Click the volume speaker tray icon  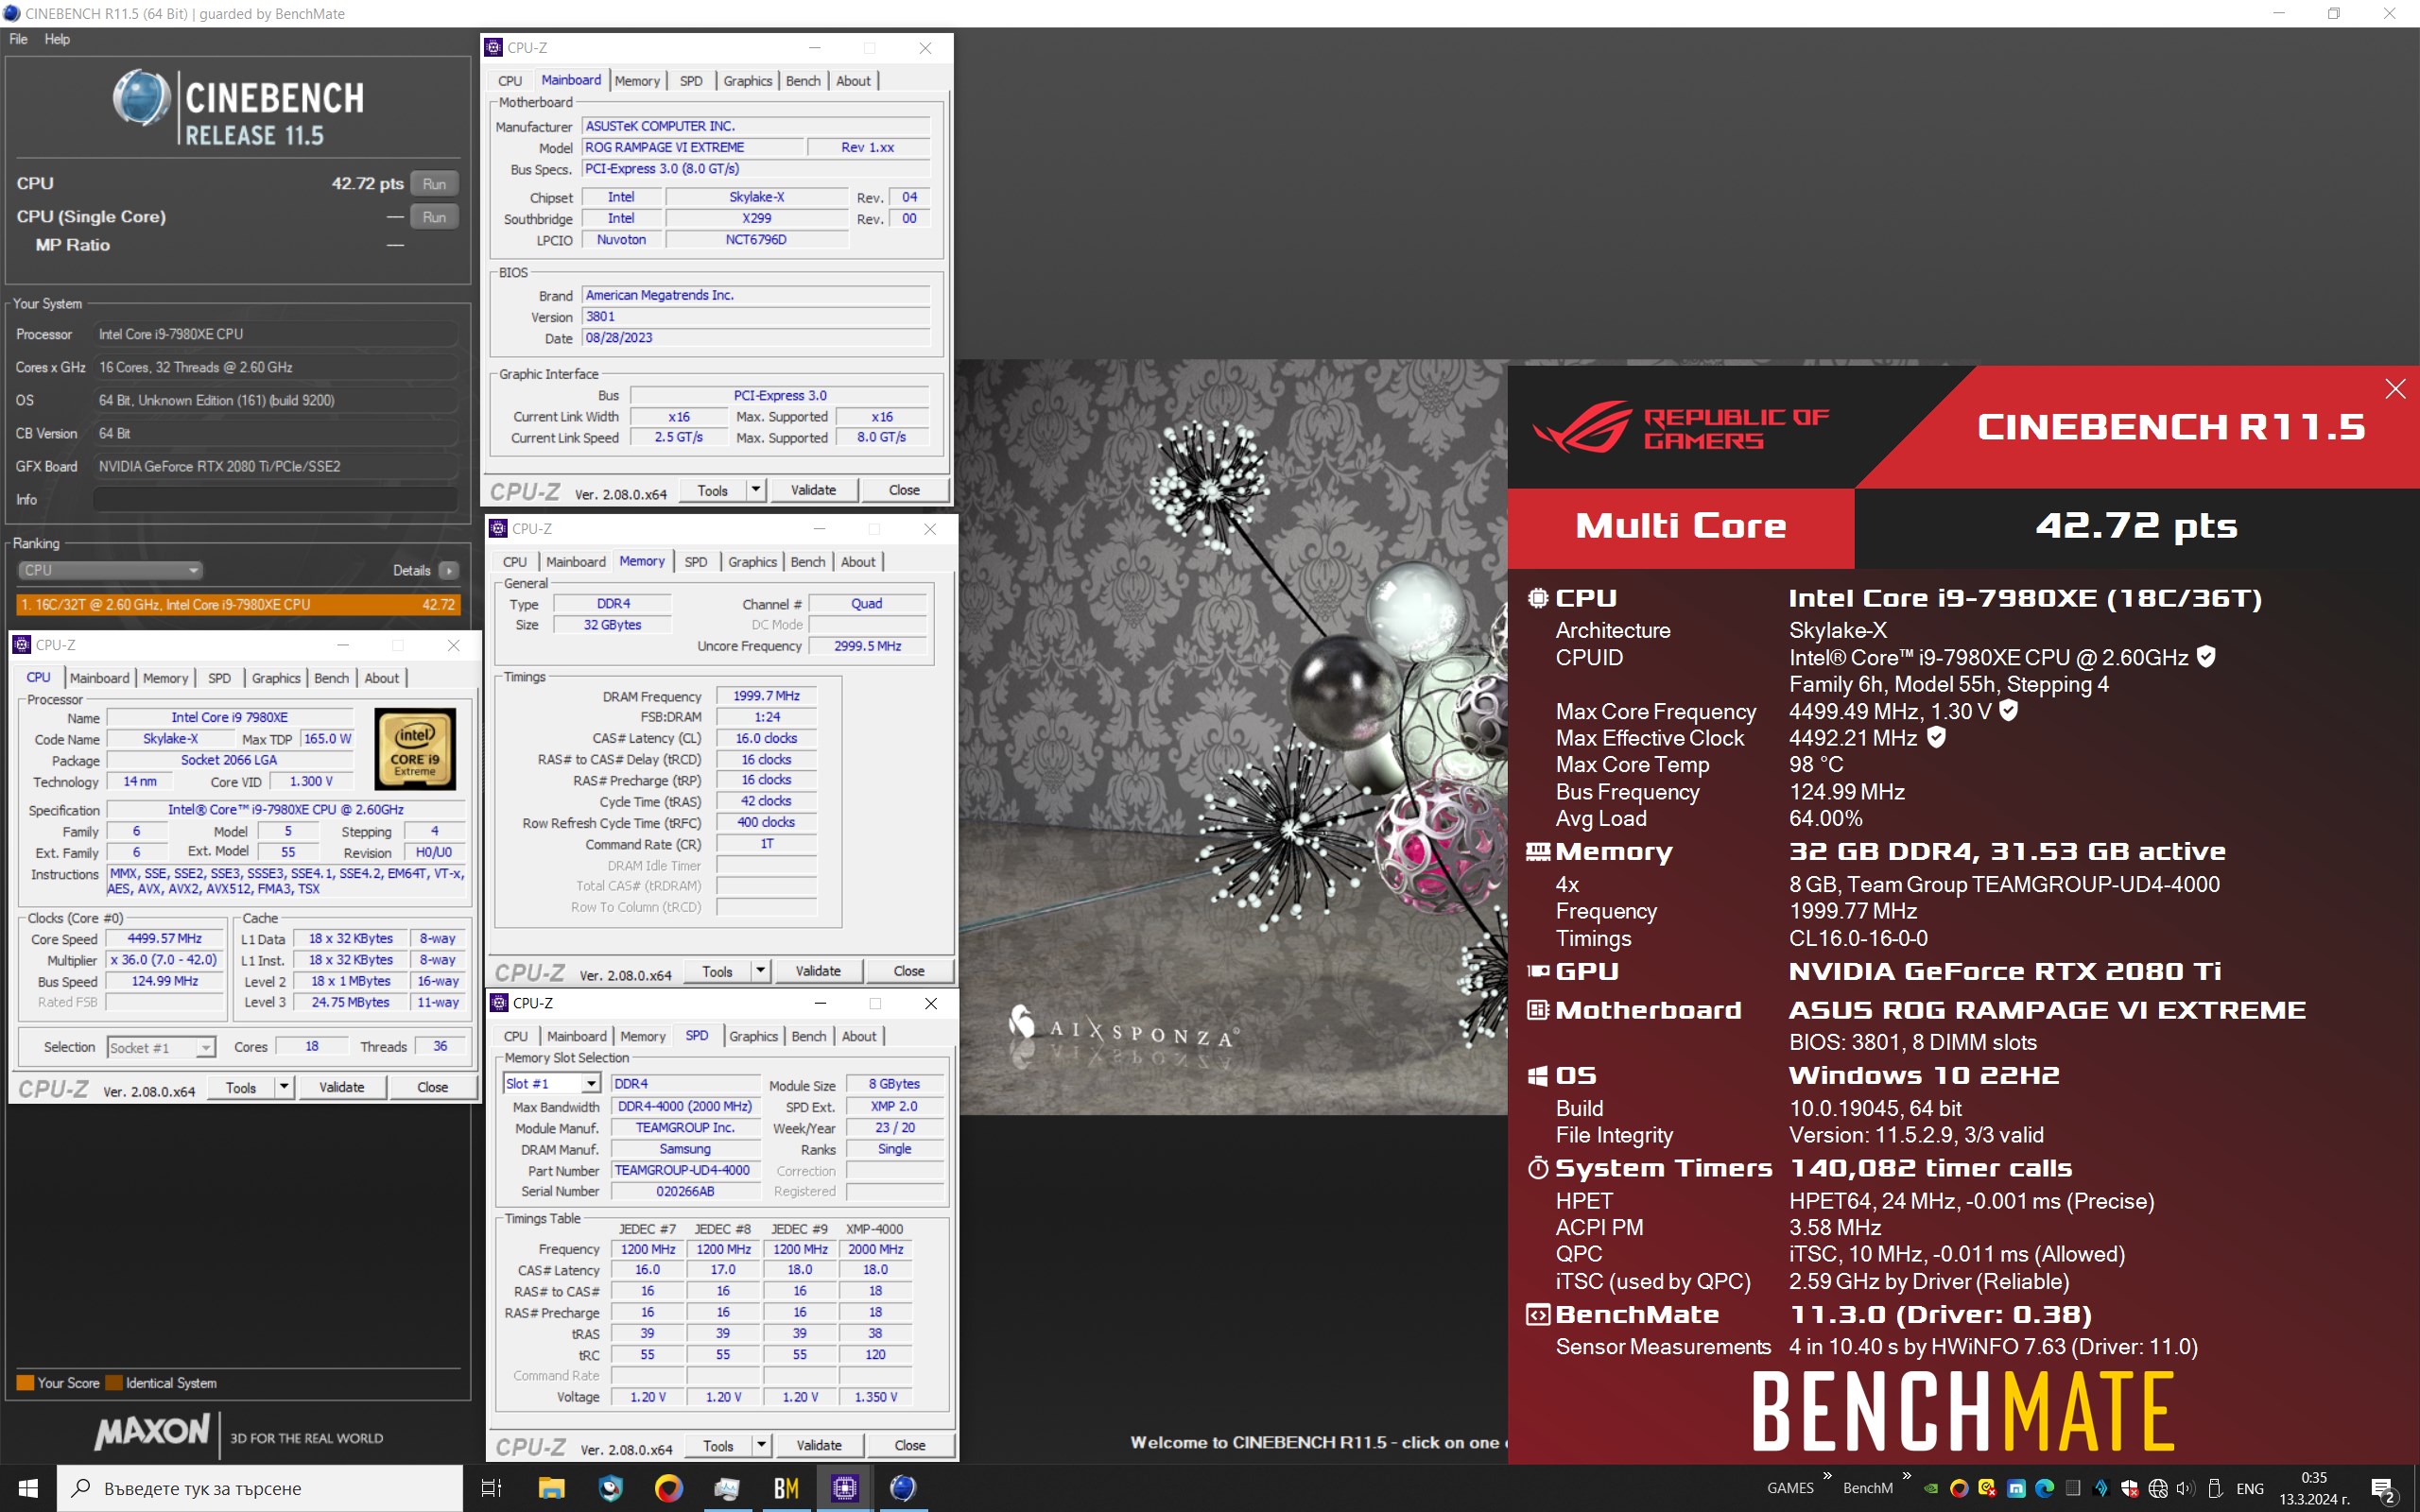2186,1488
